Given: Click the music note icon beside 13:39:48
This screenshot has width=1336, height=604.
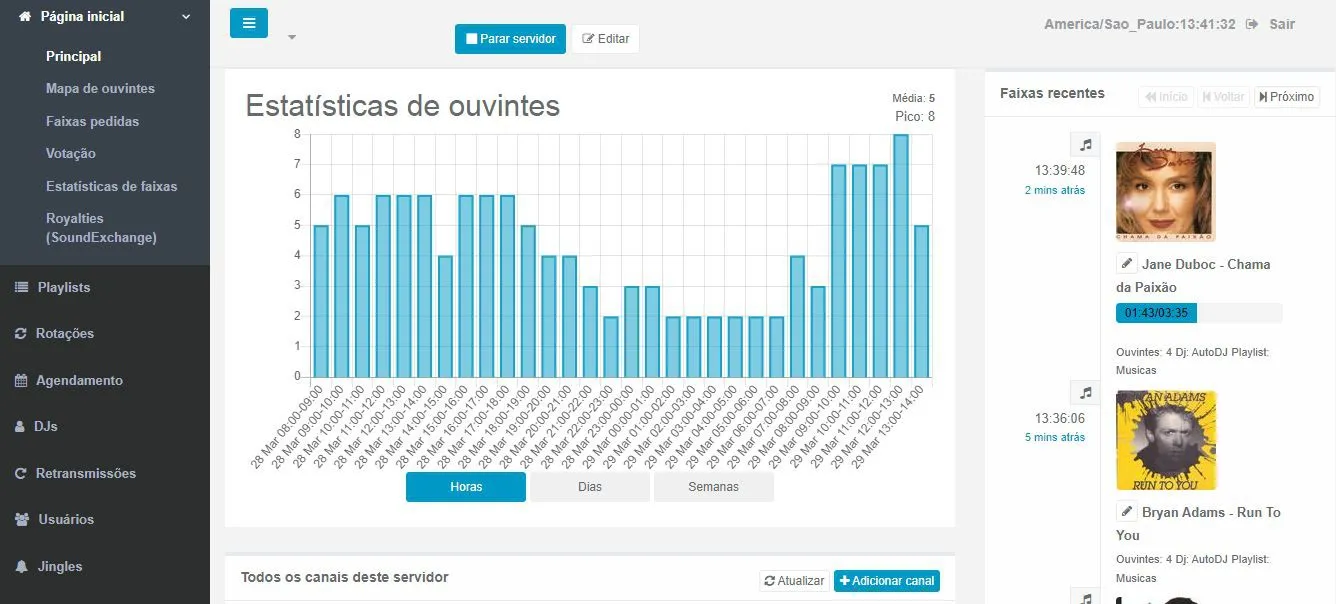Looking at the screenshot, I should [1085, 144].
